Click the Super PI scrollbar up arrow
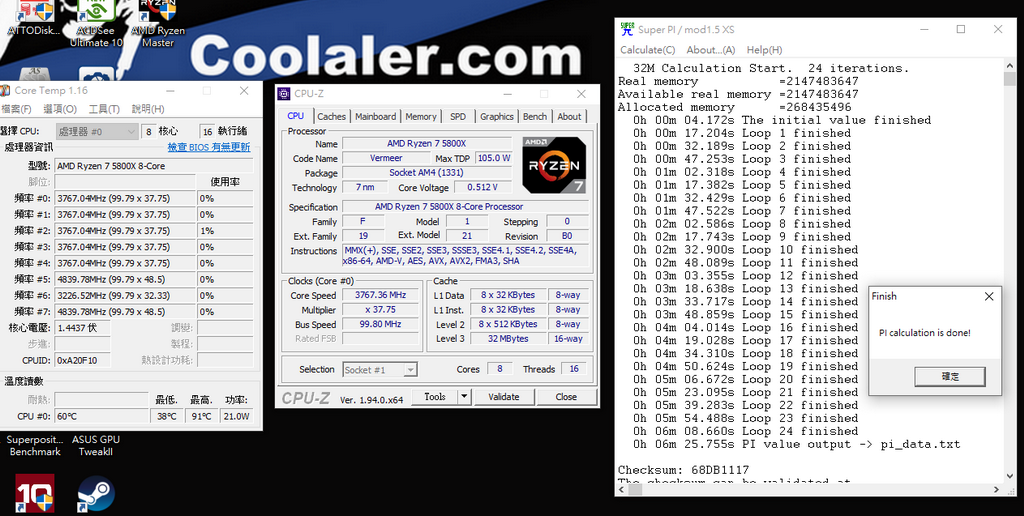 click(1010, 66)
